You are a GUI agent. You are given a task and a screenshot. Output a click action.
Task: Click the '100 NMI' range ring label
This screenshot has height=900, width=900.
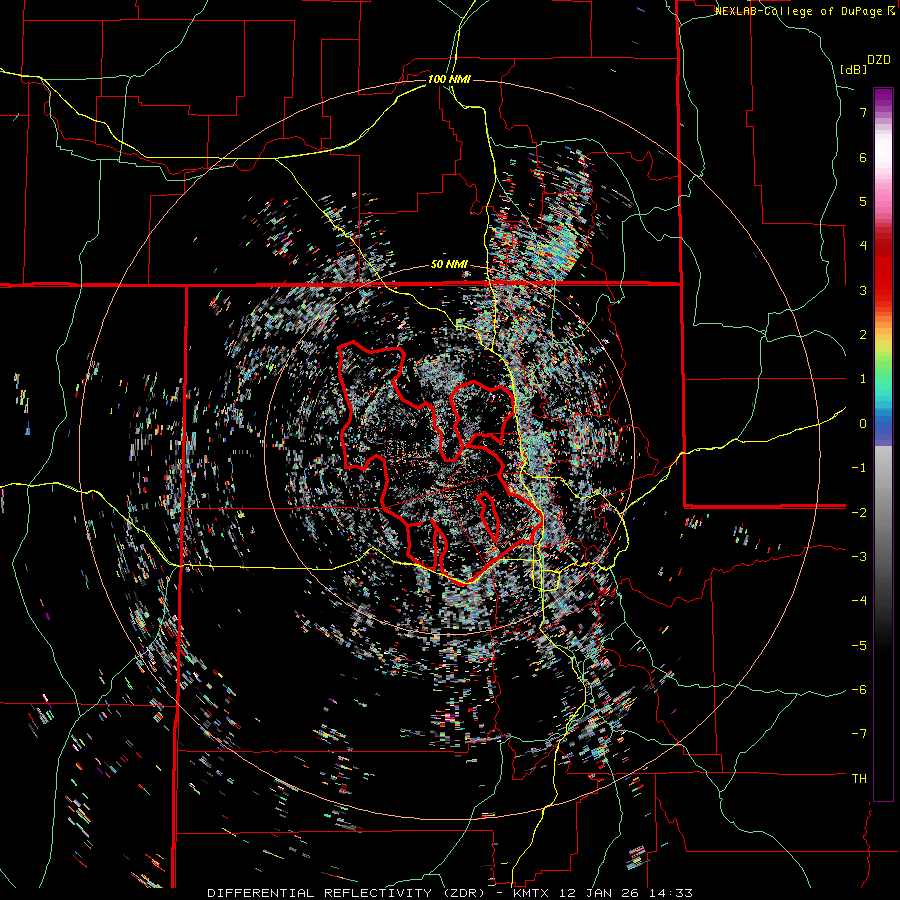[449, 79]
